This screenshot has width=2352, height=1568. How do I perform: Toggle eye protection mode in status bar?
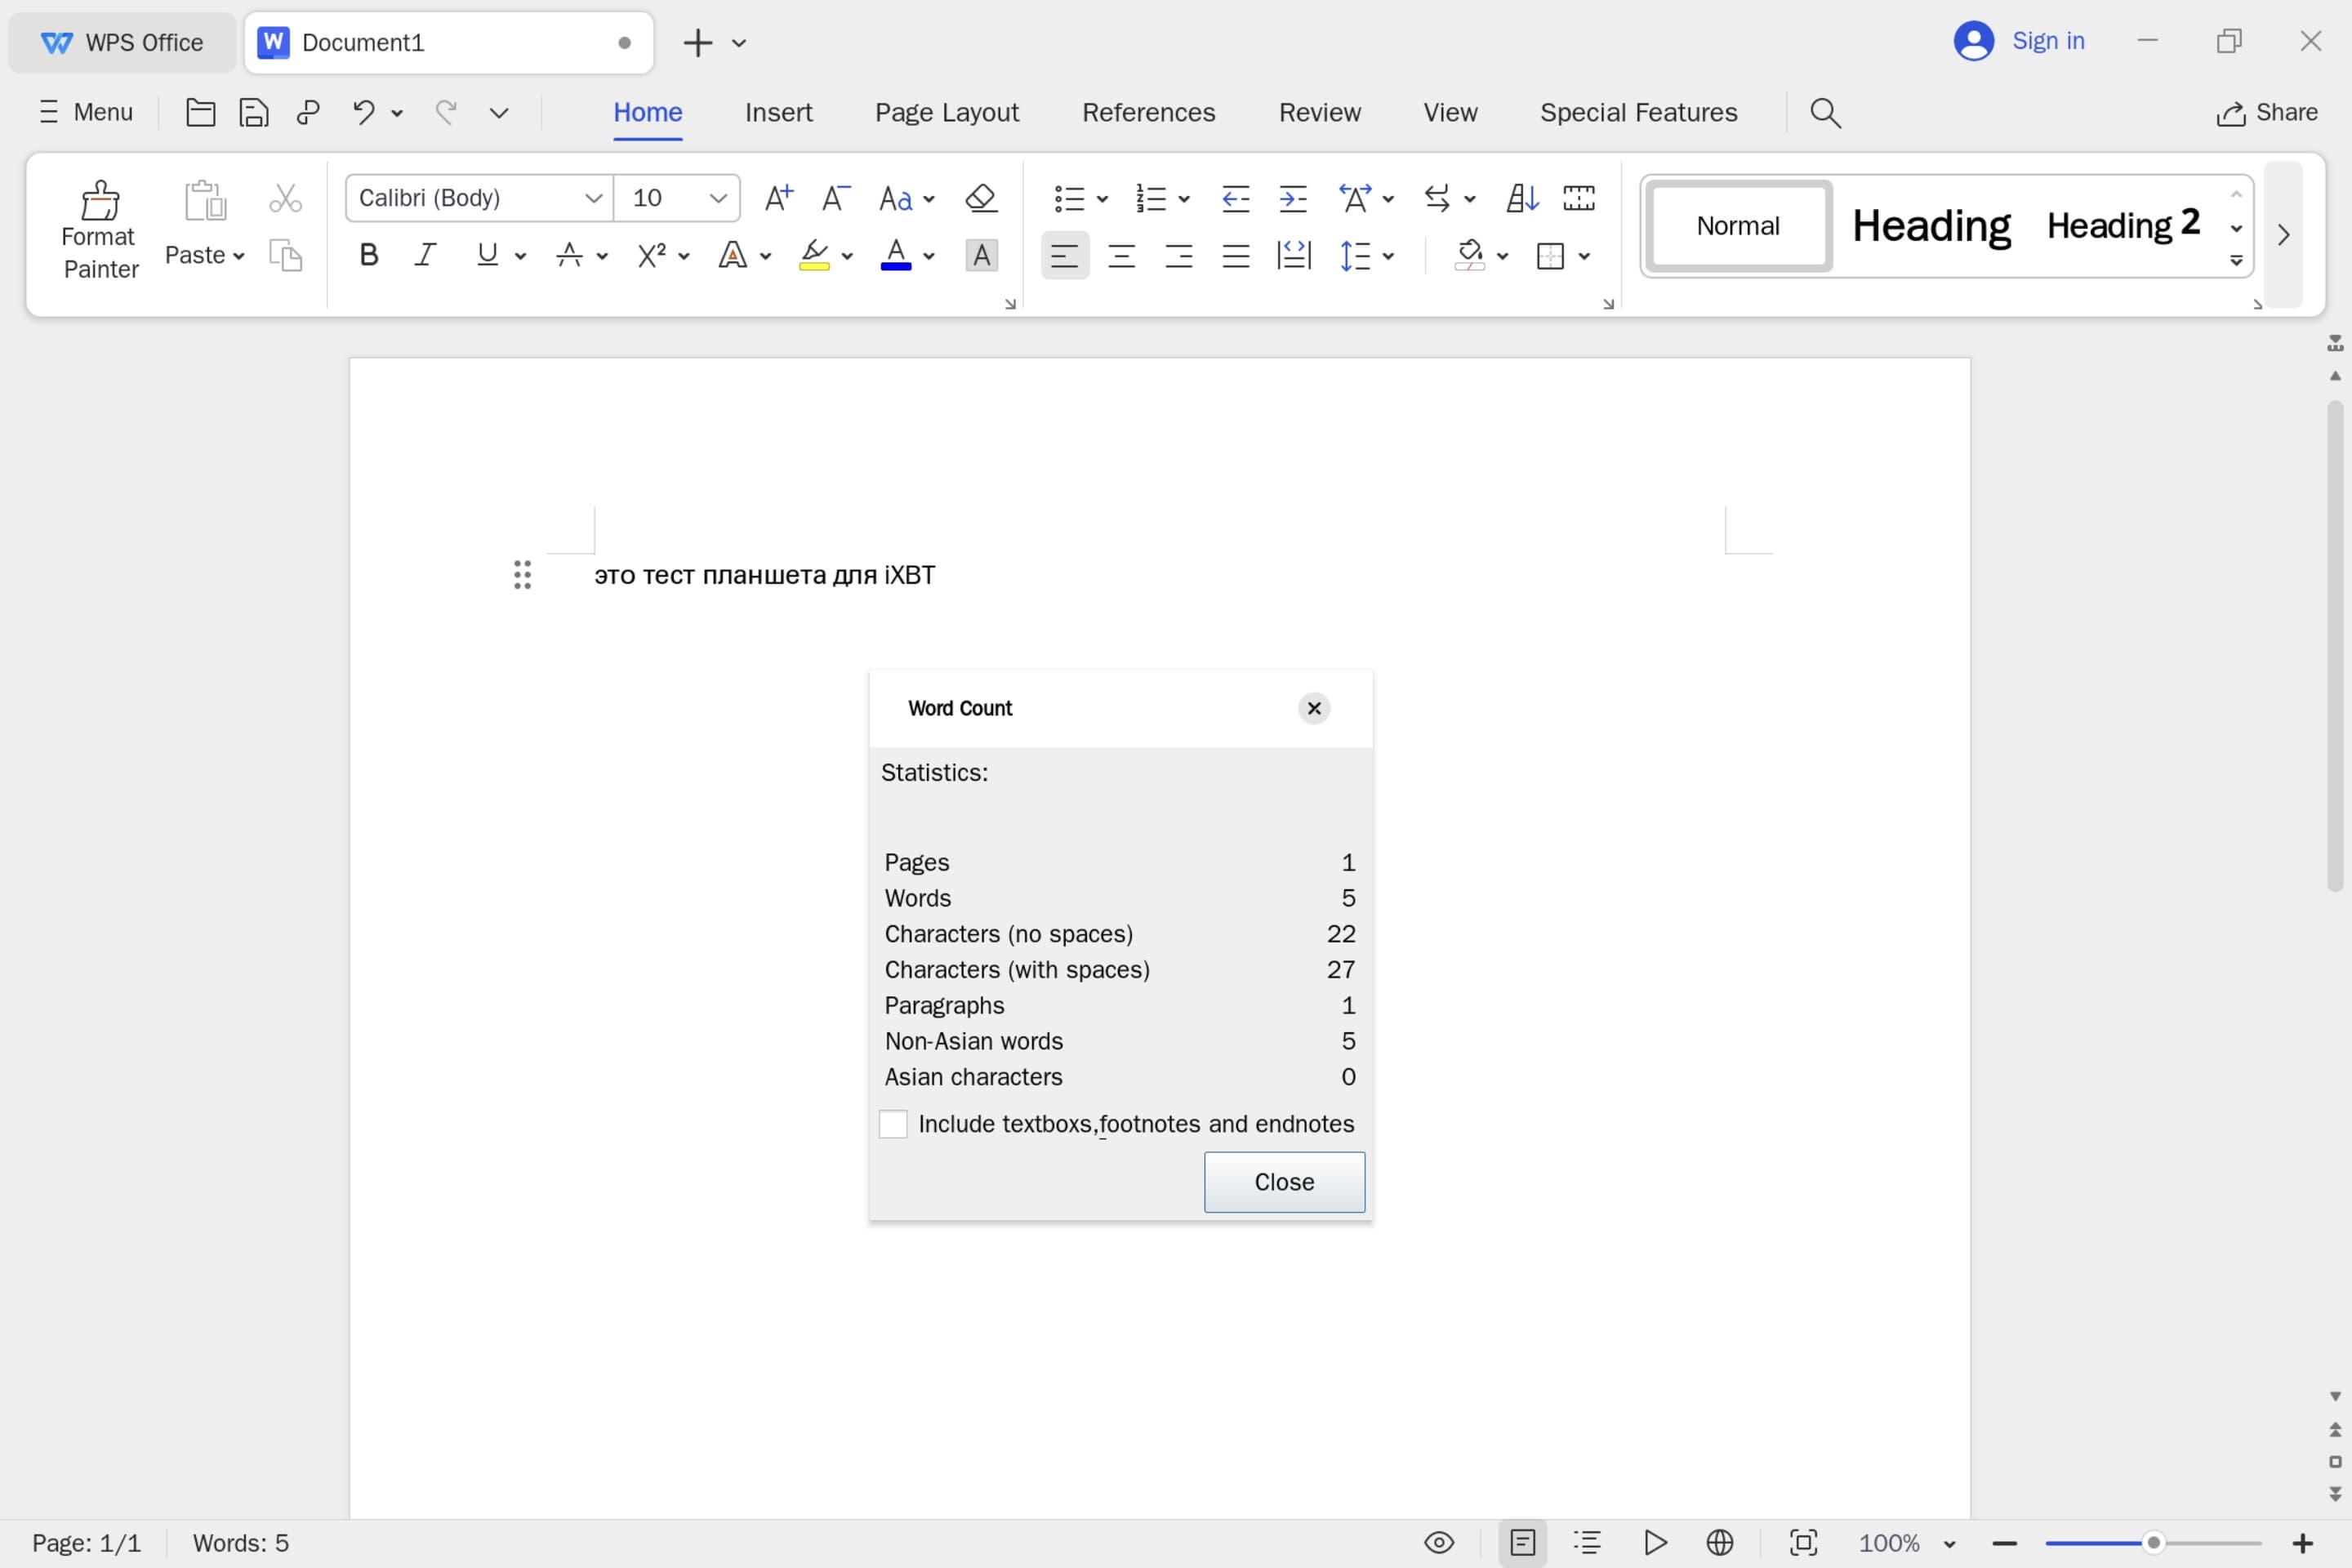pyautogui.click(x=1438, y=1542)
